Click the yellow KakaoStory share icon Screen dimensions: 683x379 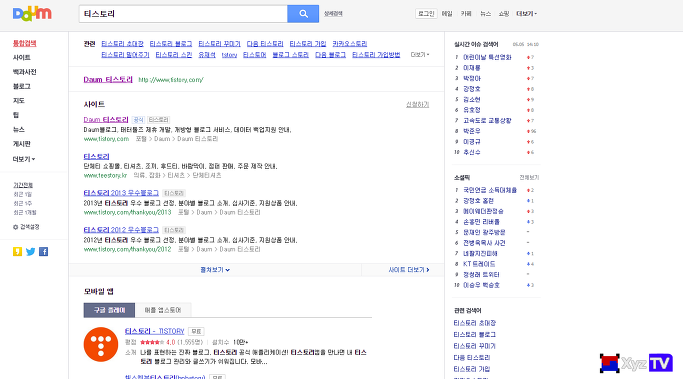17,251
